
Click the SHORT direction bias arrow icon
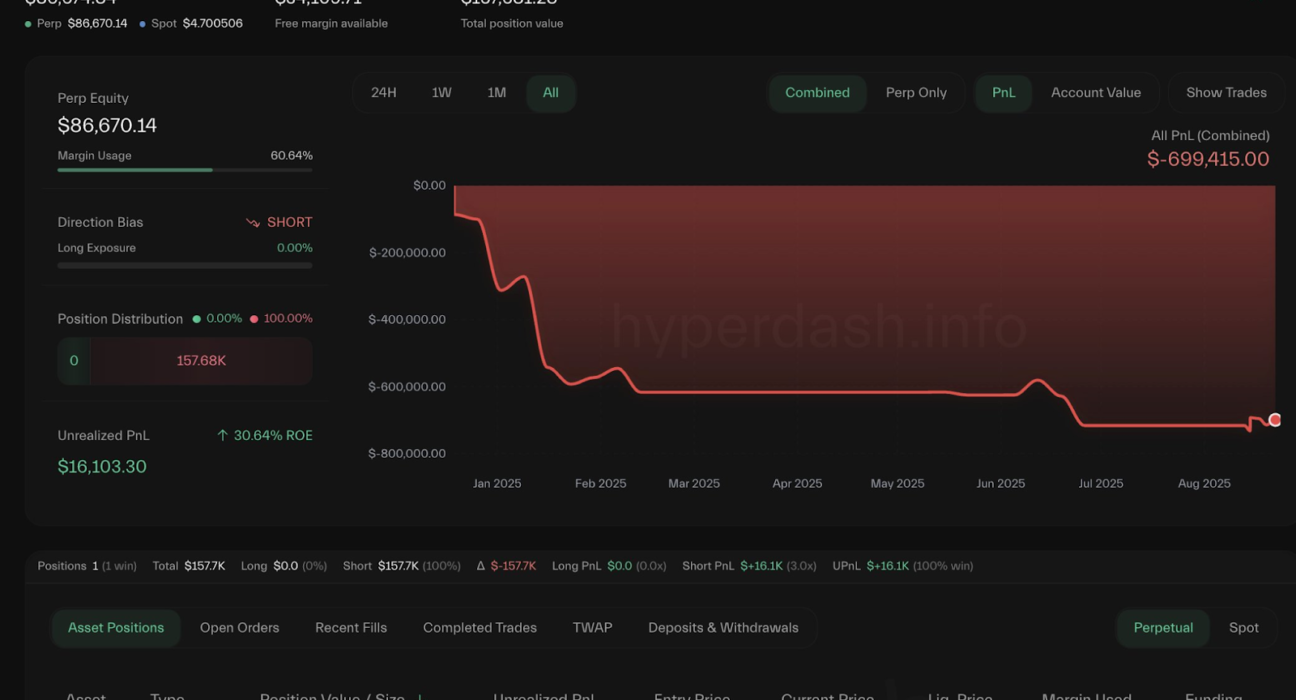253,223
